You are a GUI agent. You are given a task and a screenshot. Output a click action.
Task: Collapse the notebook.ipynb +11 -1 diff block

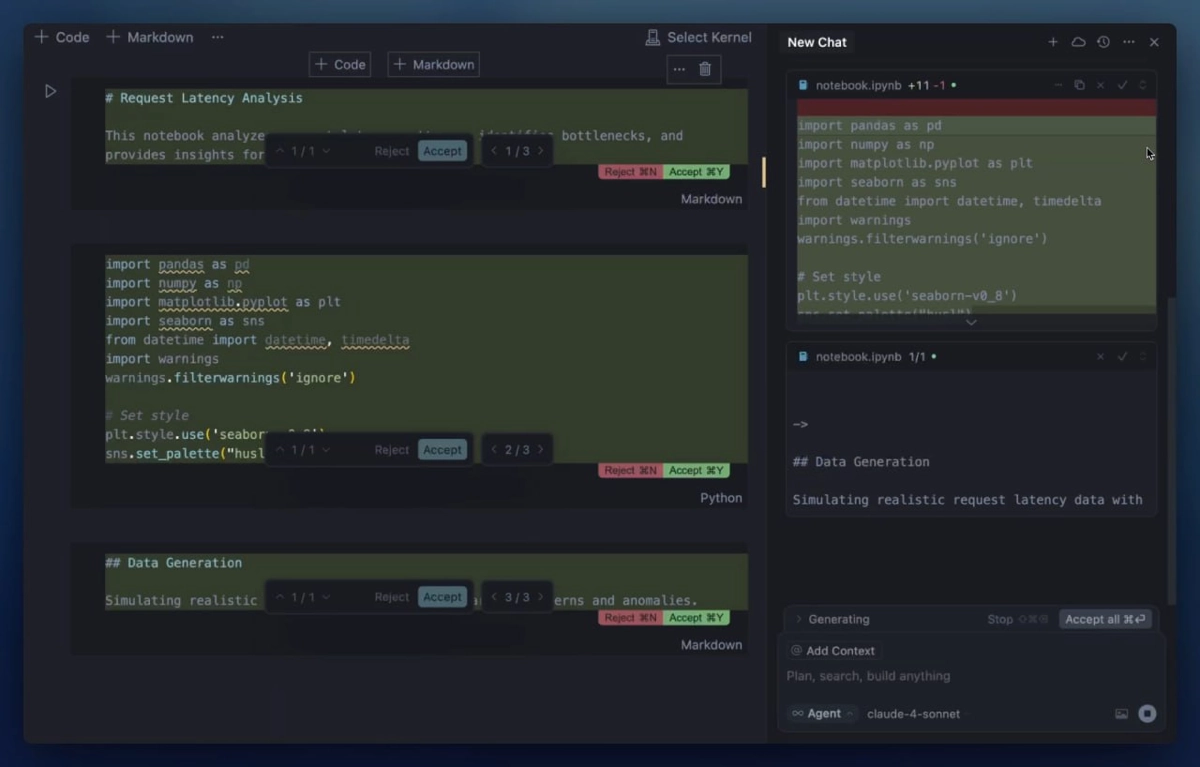(1058, 86)
